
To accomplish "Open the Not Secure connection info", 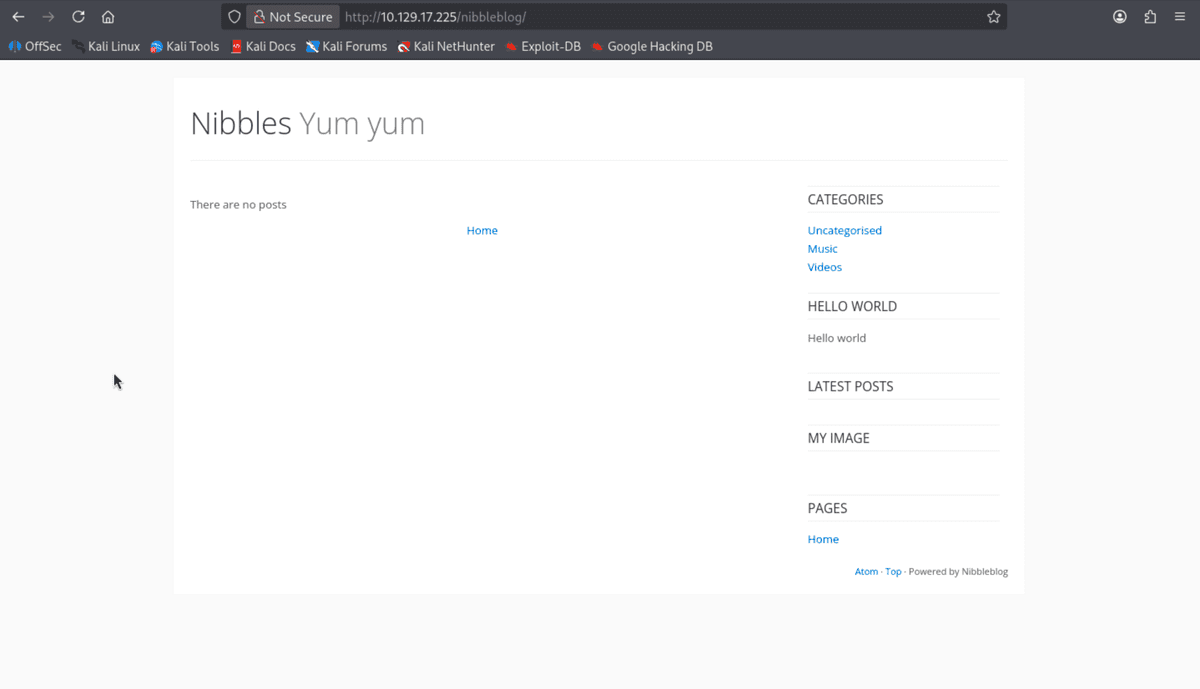I will [293, 17].
